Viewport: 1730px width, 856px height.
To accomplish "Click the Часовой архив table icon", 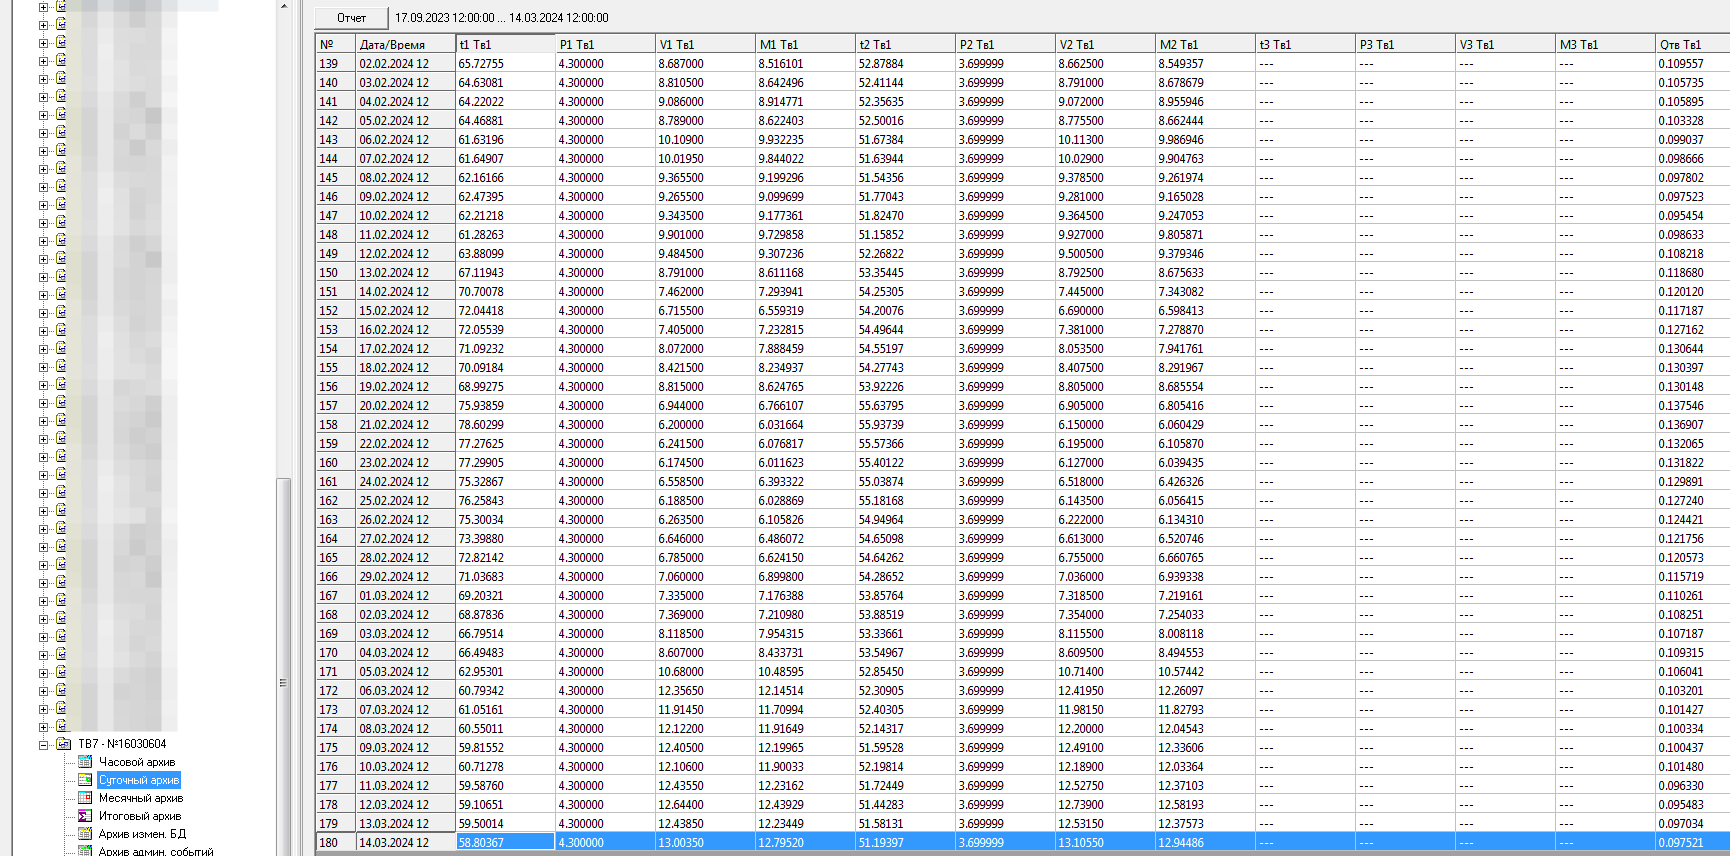I will 85,762.
